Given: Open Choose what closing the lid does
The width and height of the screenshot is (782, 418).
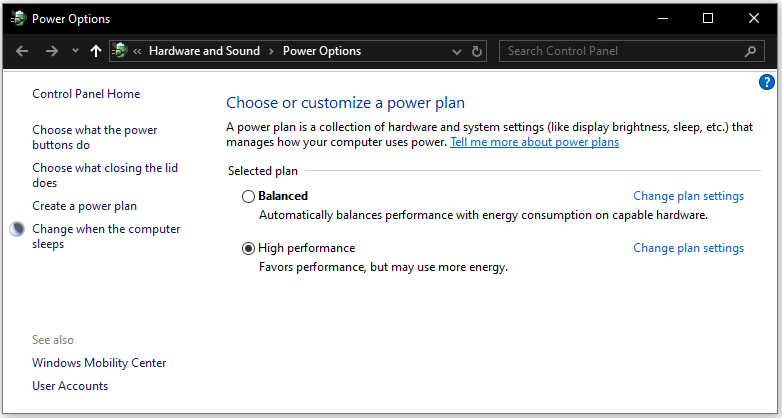Looking at the screenshot, I should (x=105, y=175).
